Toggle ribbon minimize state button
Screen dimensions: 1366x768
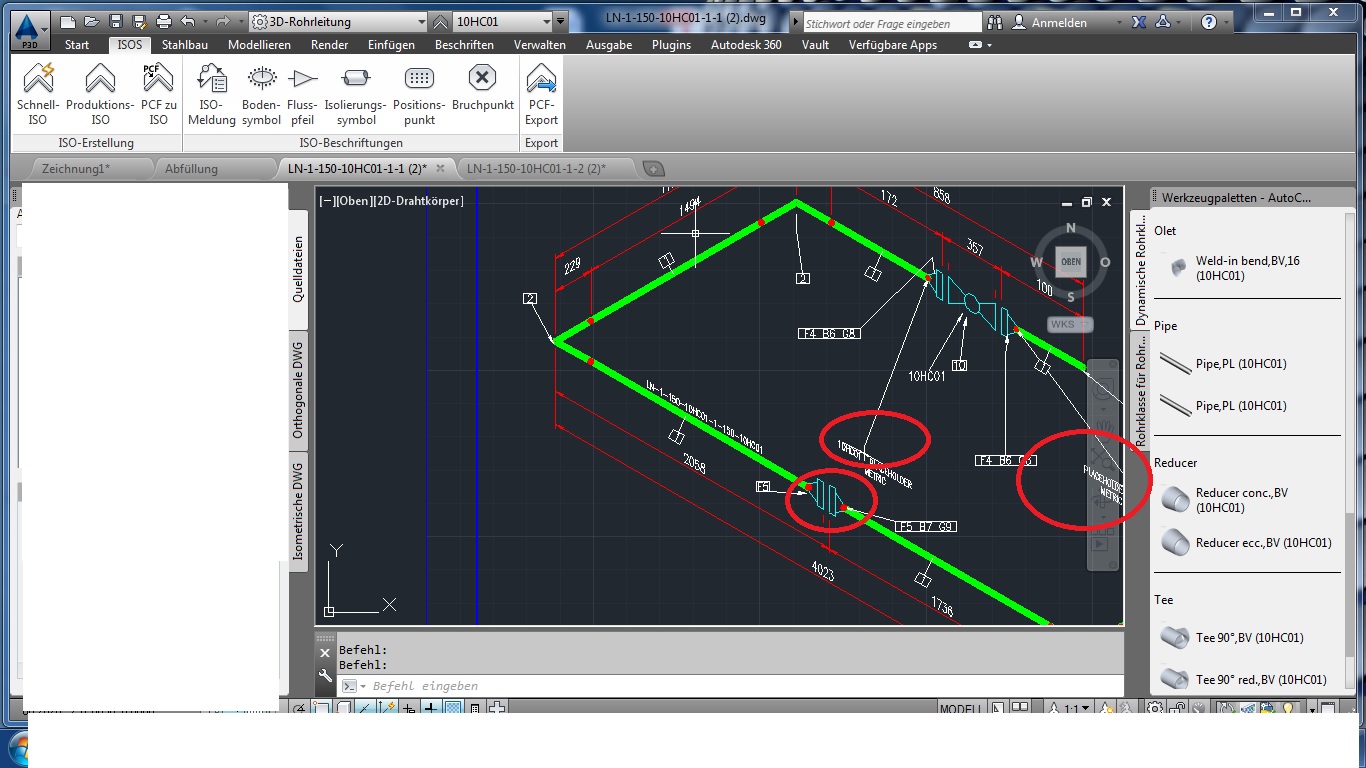(976, 45)
